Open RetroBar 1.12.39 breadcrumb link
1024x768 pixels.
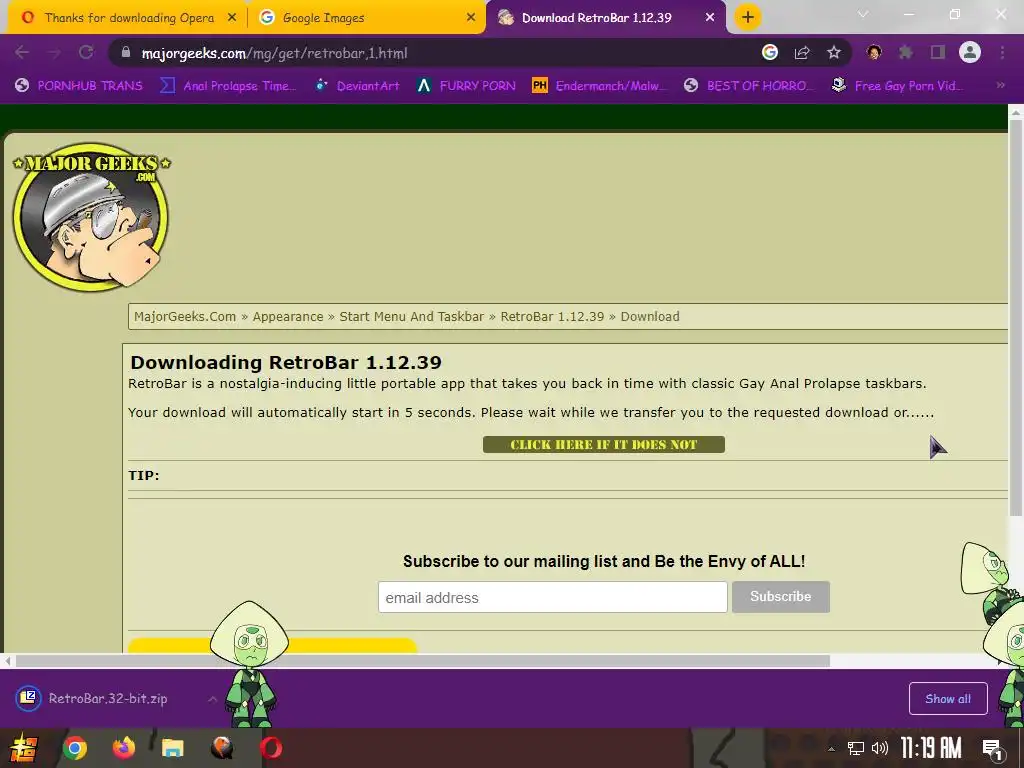click(x=552, y=317)
